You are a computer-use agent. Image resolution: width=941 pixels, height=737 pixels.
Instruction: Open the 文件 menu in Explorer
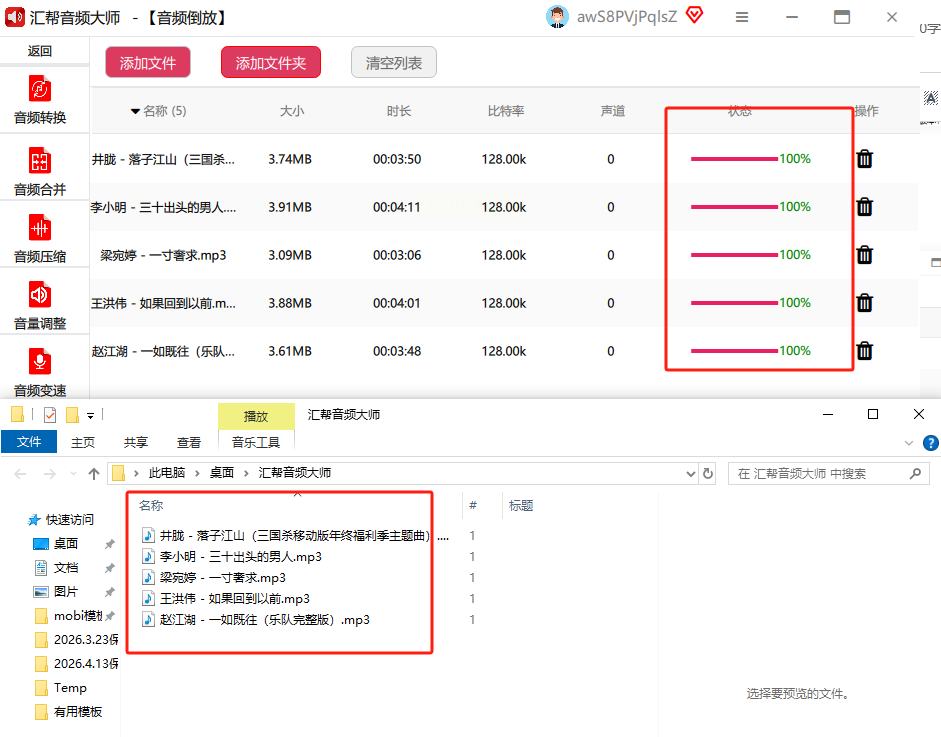[x=29, y=442]
